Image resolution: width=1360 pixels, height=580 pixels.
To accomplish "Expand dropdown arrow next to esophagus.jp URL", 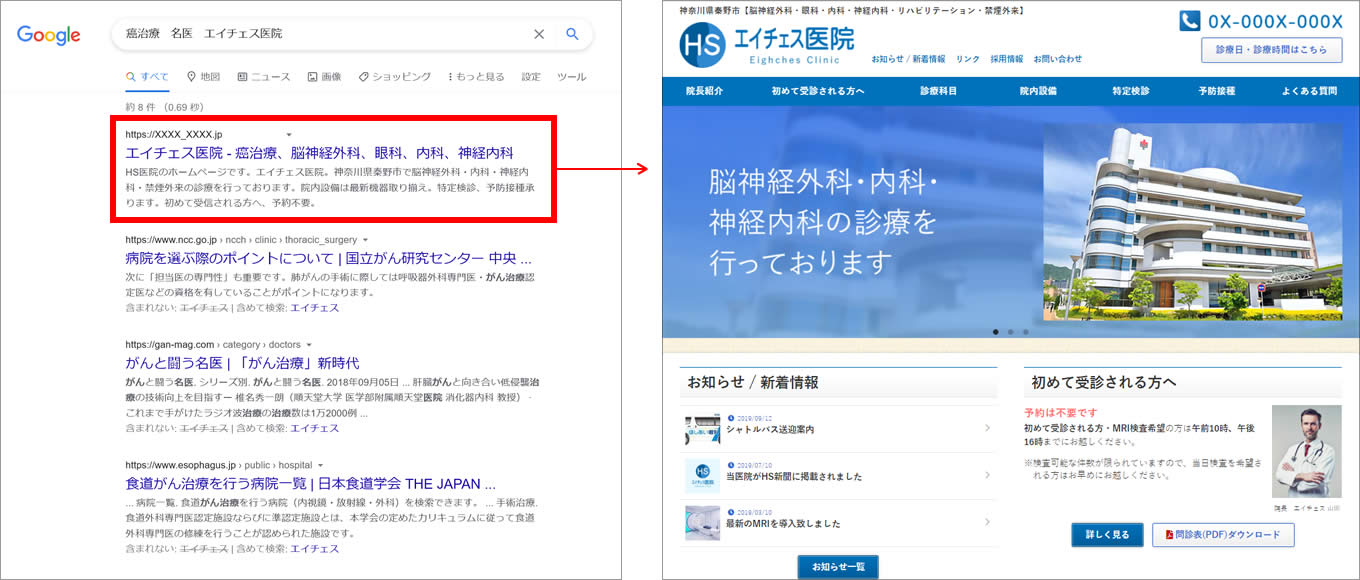I will 320,465.
